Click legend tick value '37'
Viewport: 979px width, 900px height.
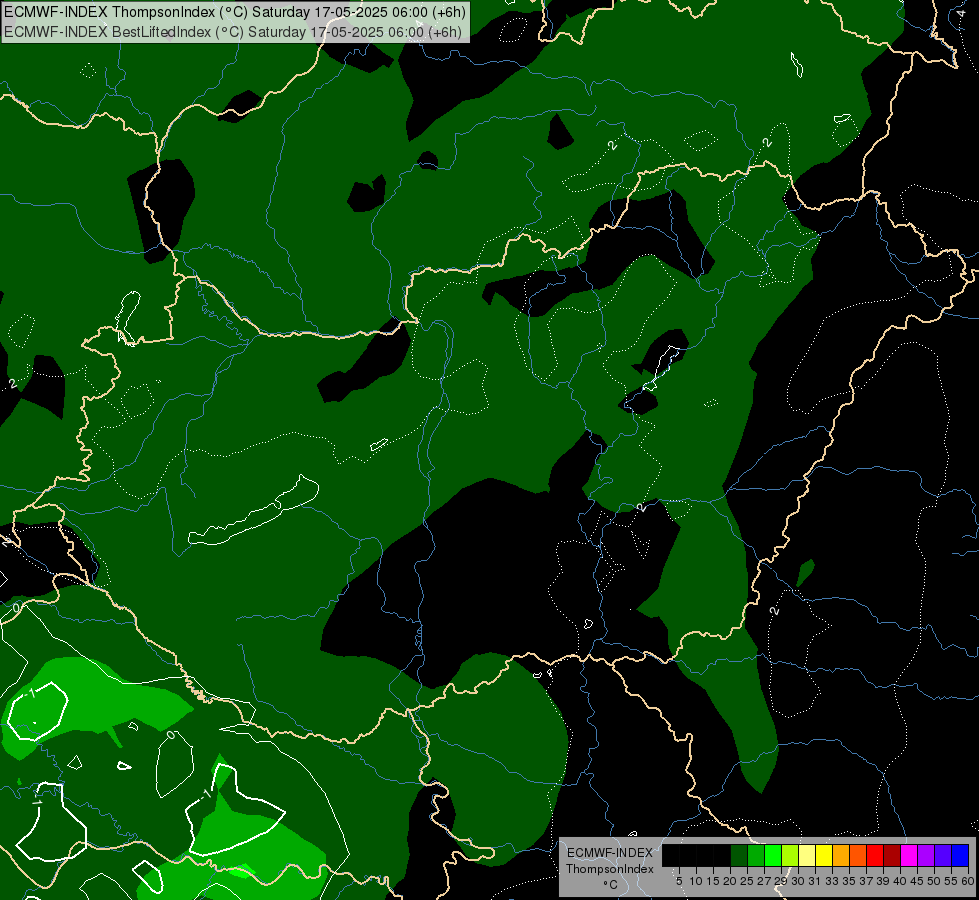[x=866, y=881]
